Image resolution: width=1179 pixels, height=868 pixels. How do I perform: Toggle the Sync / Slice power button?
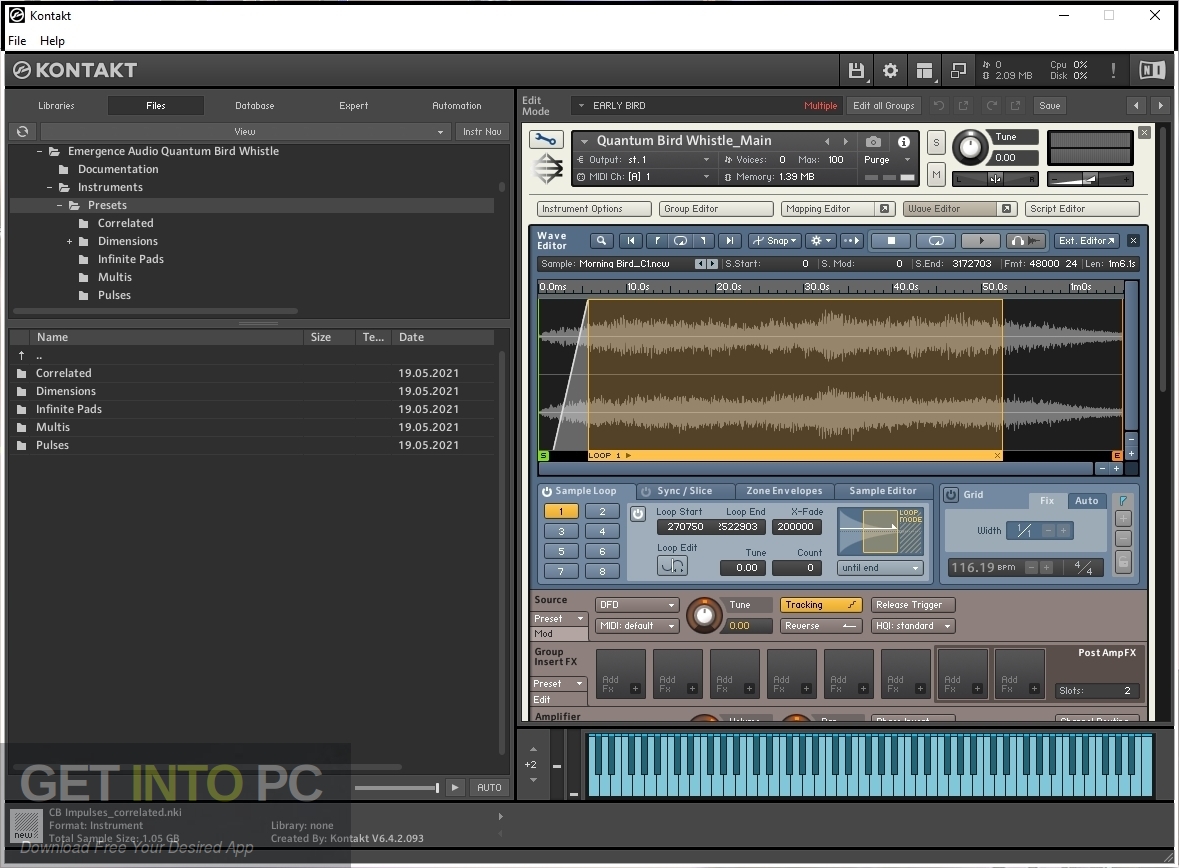[x=646, y=491]
